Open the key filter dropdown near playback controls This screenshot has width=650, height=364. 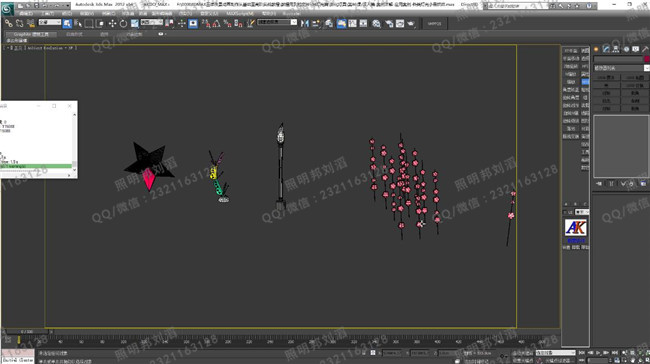pyautogui.click(x=555, y=353)
